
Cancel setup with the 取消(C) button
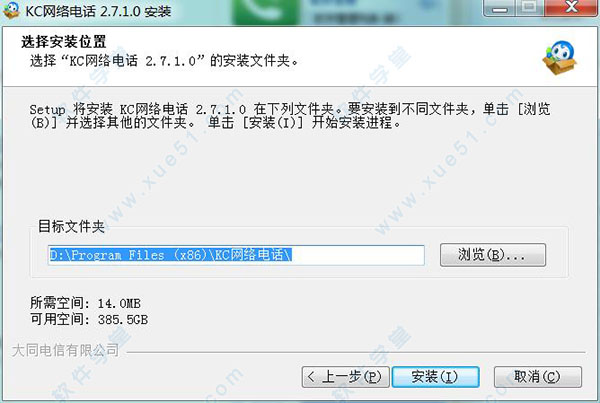coord(538,377)
